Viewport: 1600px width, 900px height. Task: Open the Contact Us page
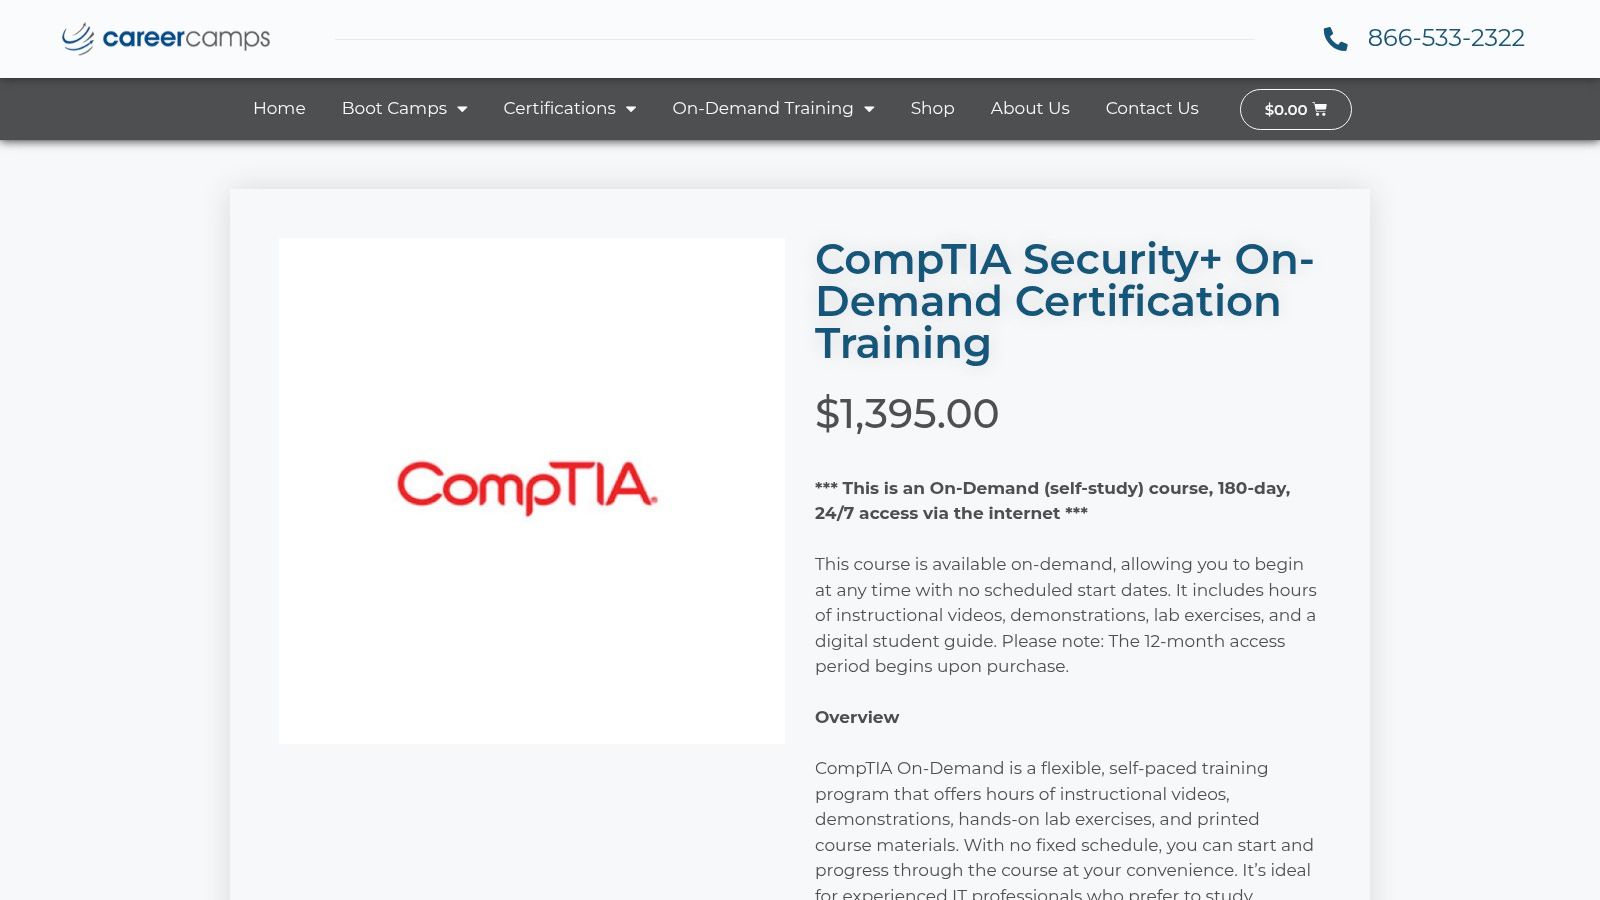(x=1152, y=108)
